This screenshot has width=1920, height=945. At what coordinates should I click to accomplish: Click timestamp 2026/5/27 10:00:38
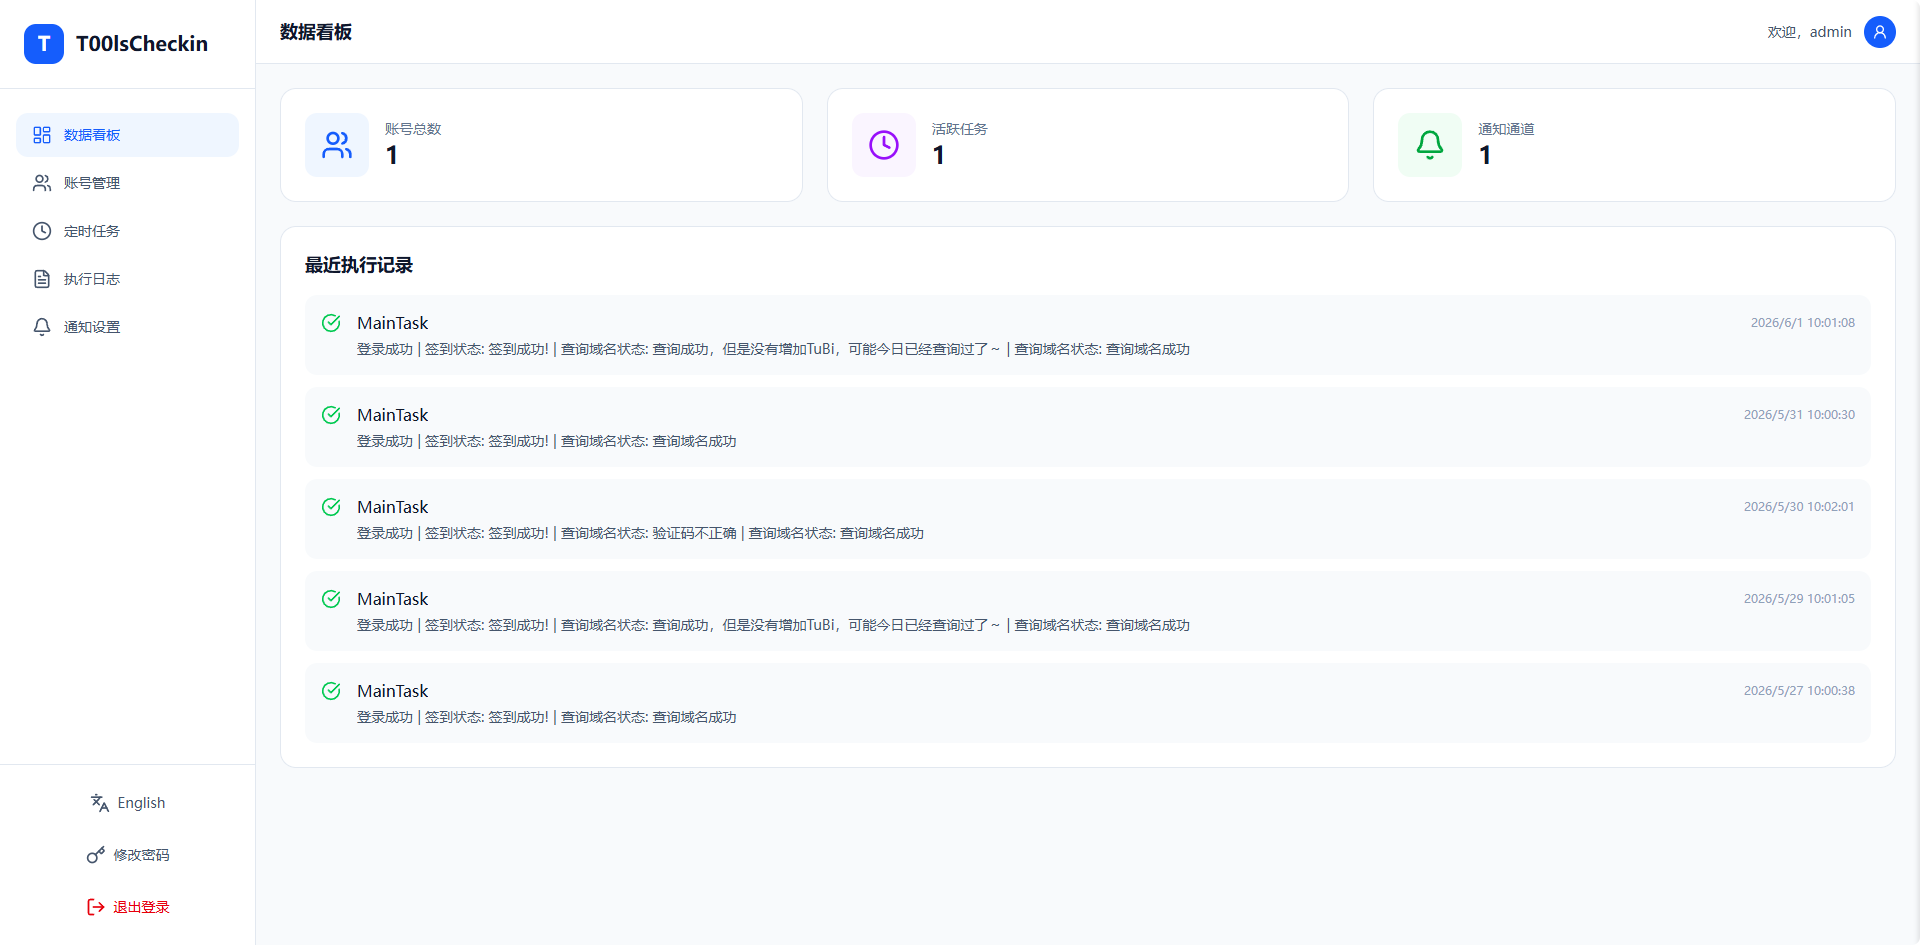point(1799,691)
